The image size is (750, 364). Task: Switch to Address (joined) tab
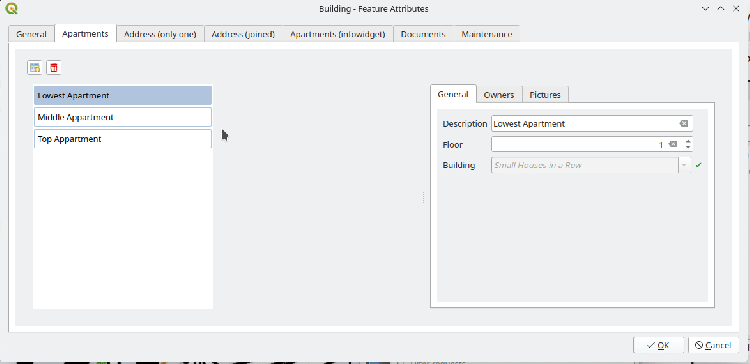tap(243, 34)
